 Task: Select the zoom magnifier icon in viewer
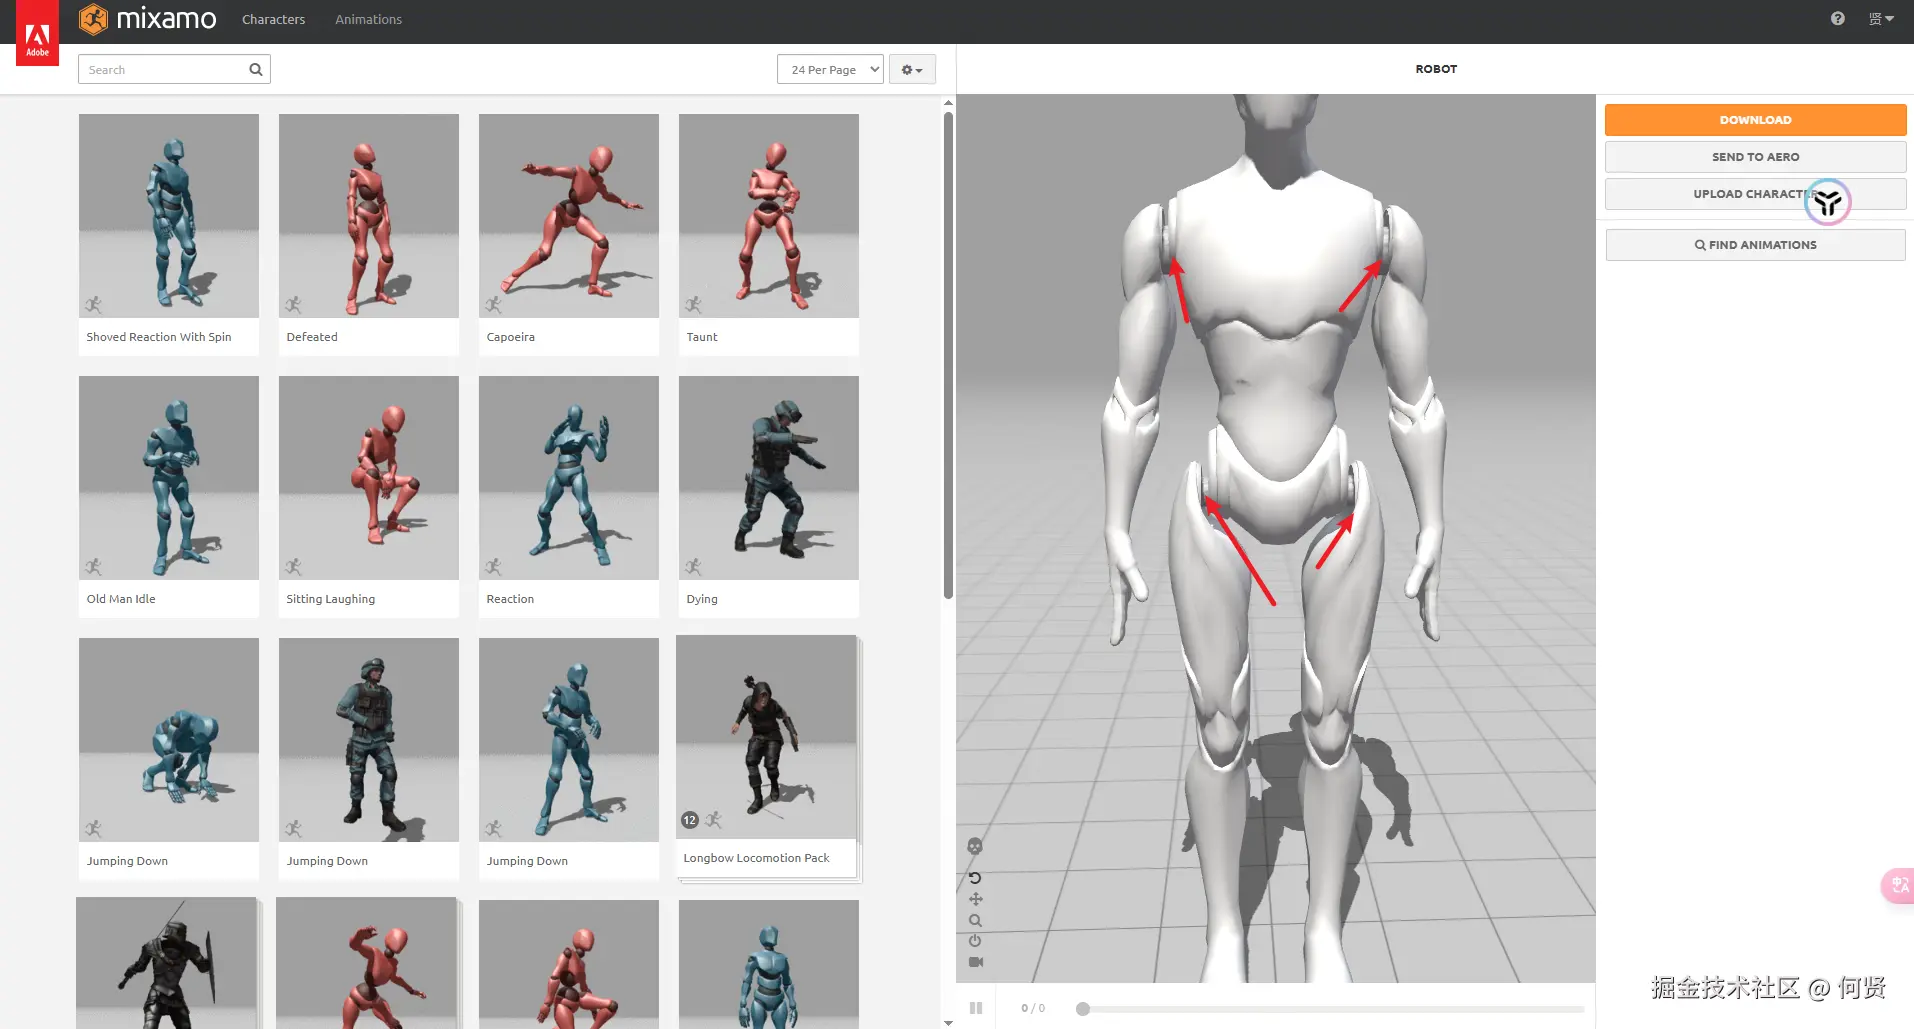975,920
